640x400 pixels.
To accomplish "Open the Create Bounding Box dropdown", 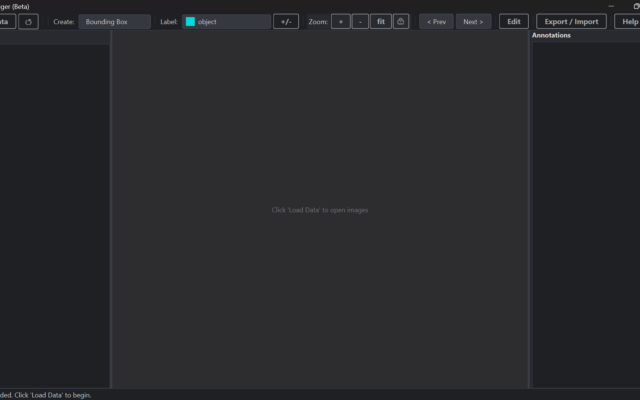I will pos(115,22).
